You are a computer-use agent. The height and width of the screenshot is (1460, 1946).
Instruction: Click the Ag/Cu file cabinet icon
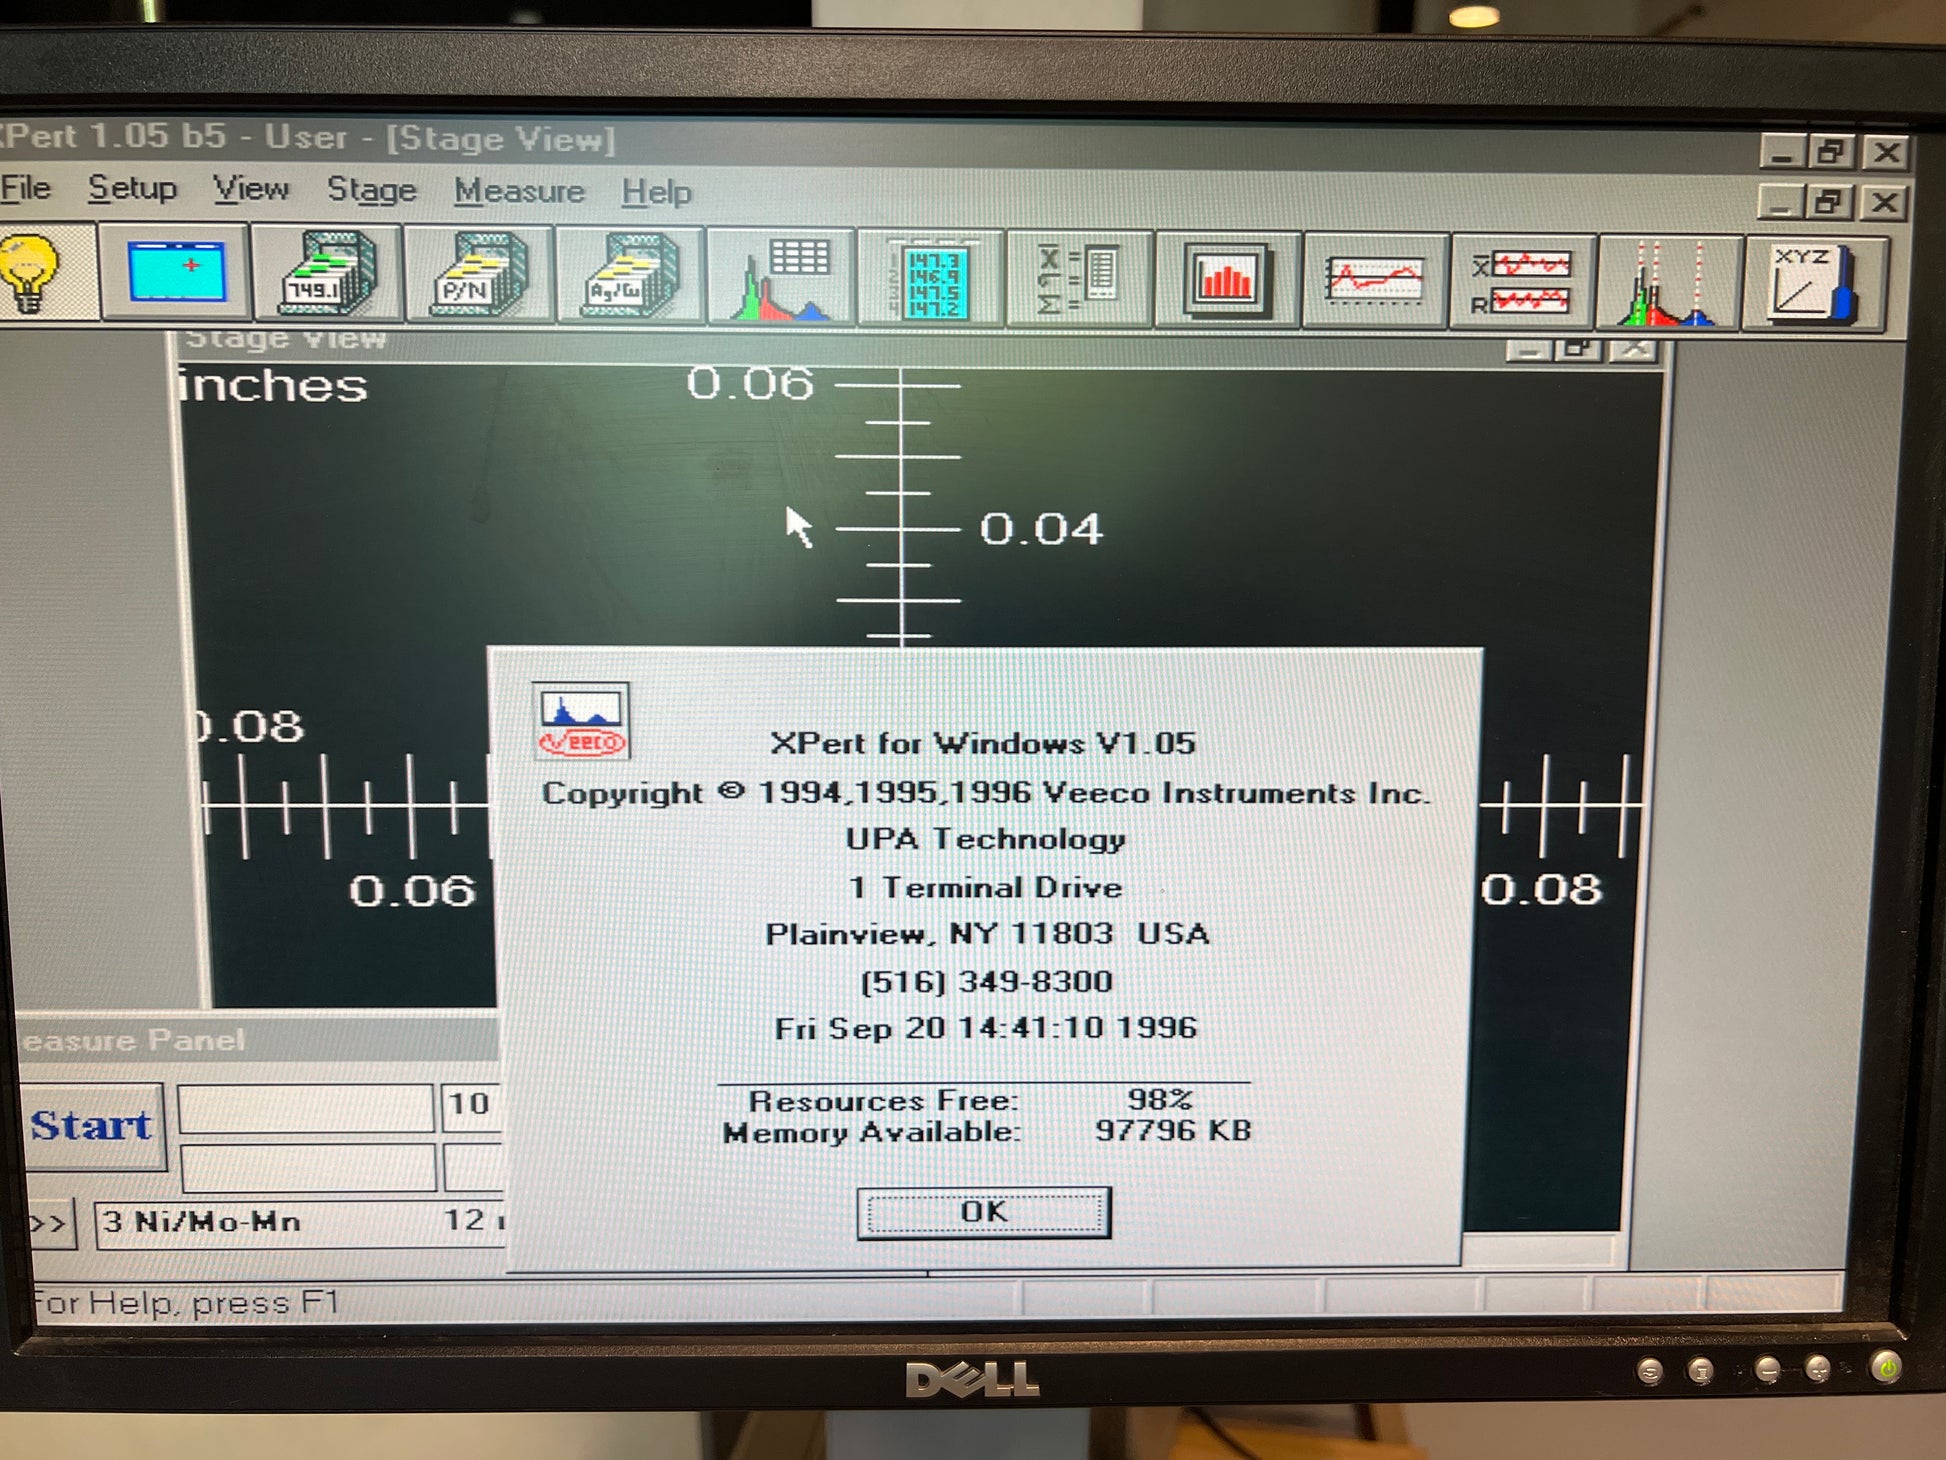coord(630,276)
